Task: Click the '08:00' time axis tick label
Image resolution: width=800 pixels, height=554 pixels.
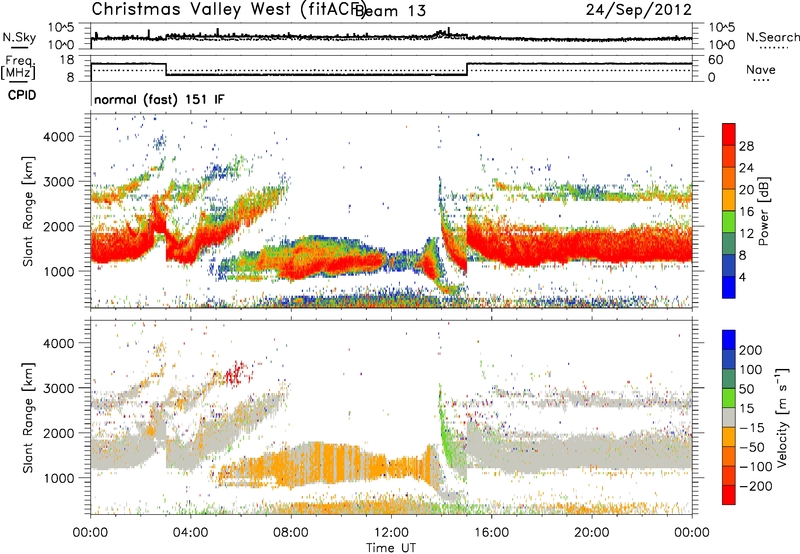Action: [x=291, y=533]
